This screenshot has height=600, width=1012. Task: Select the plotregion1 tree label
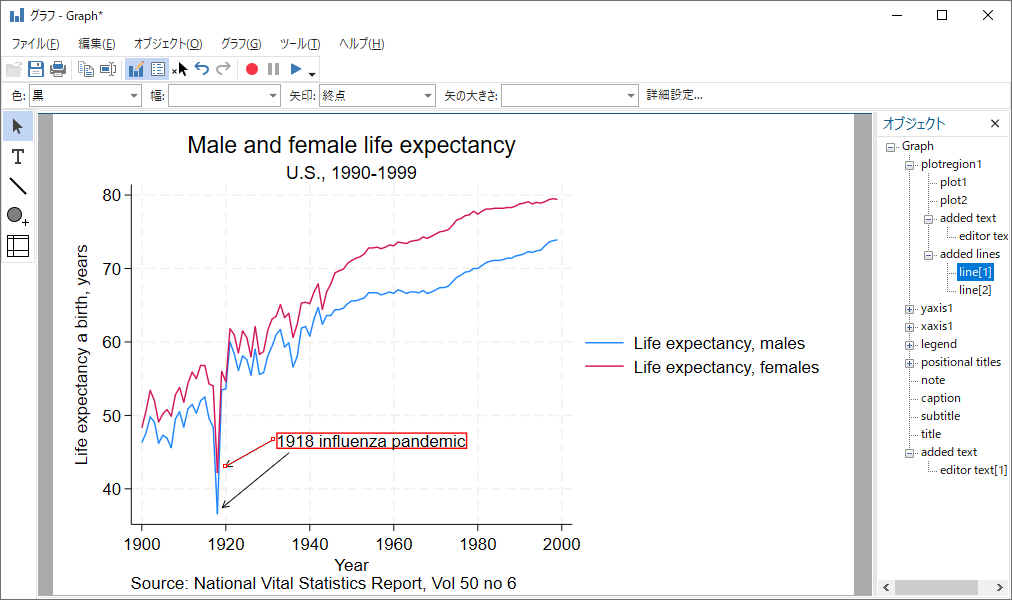[951, 164]
